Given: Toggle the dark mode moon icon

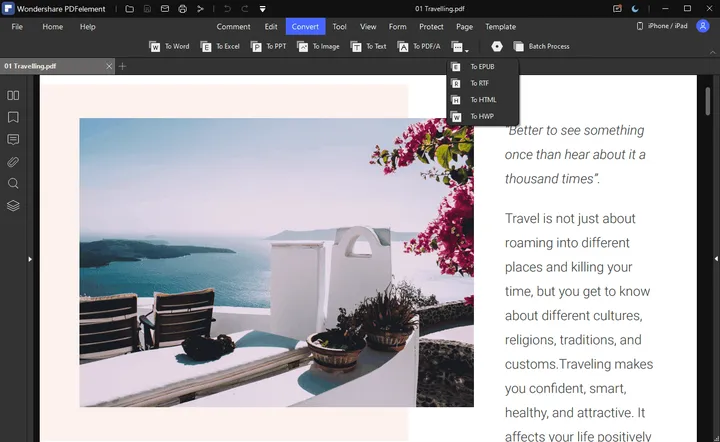Looking at the screenshot, I should [x=635, y=8].
